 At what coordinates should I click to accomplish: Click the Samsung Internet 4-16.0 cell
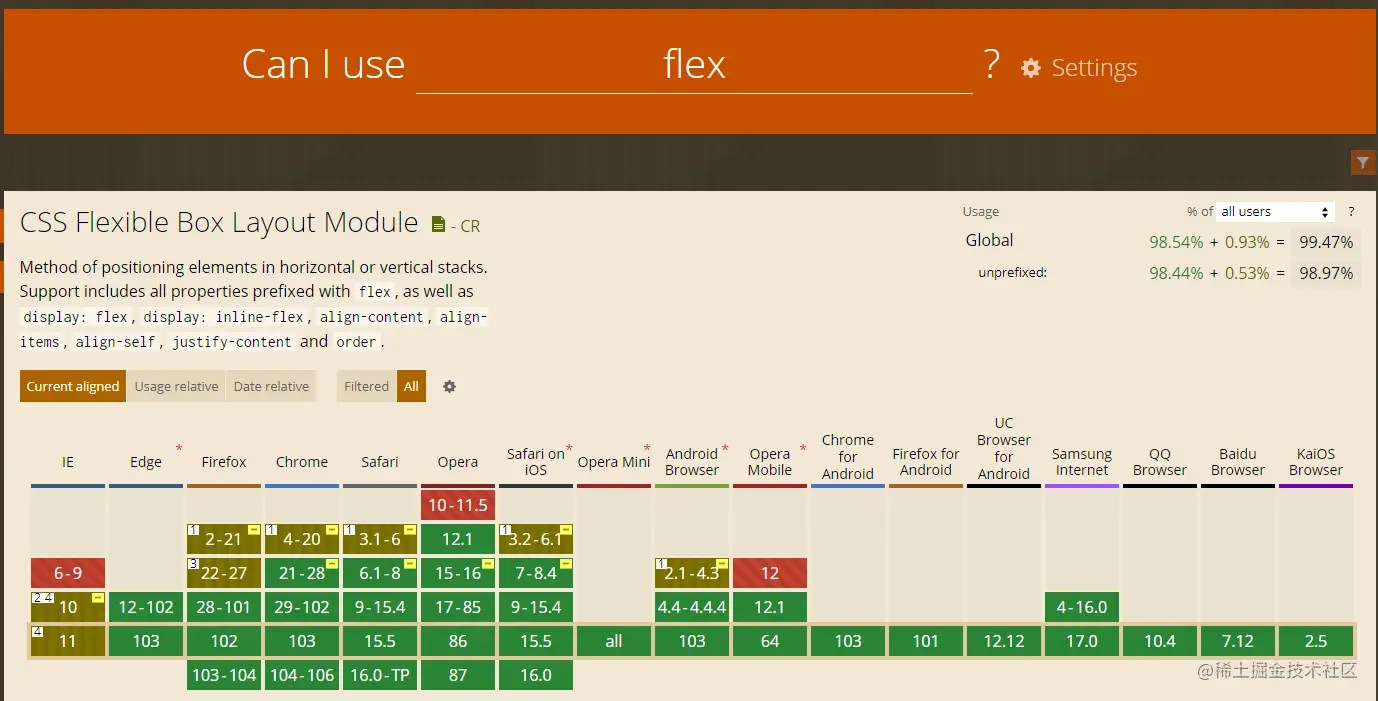coord(1082,607)
